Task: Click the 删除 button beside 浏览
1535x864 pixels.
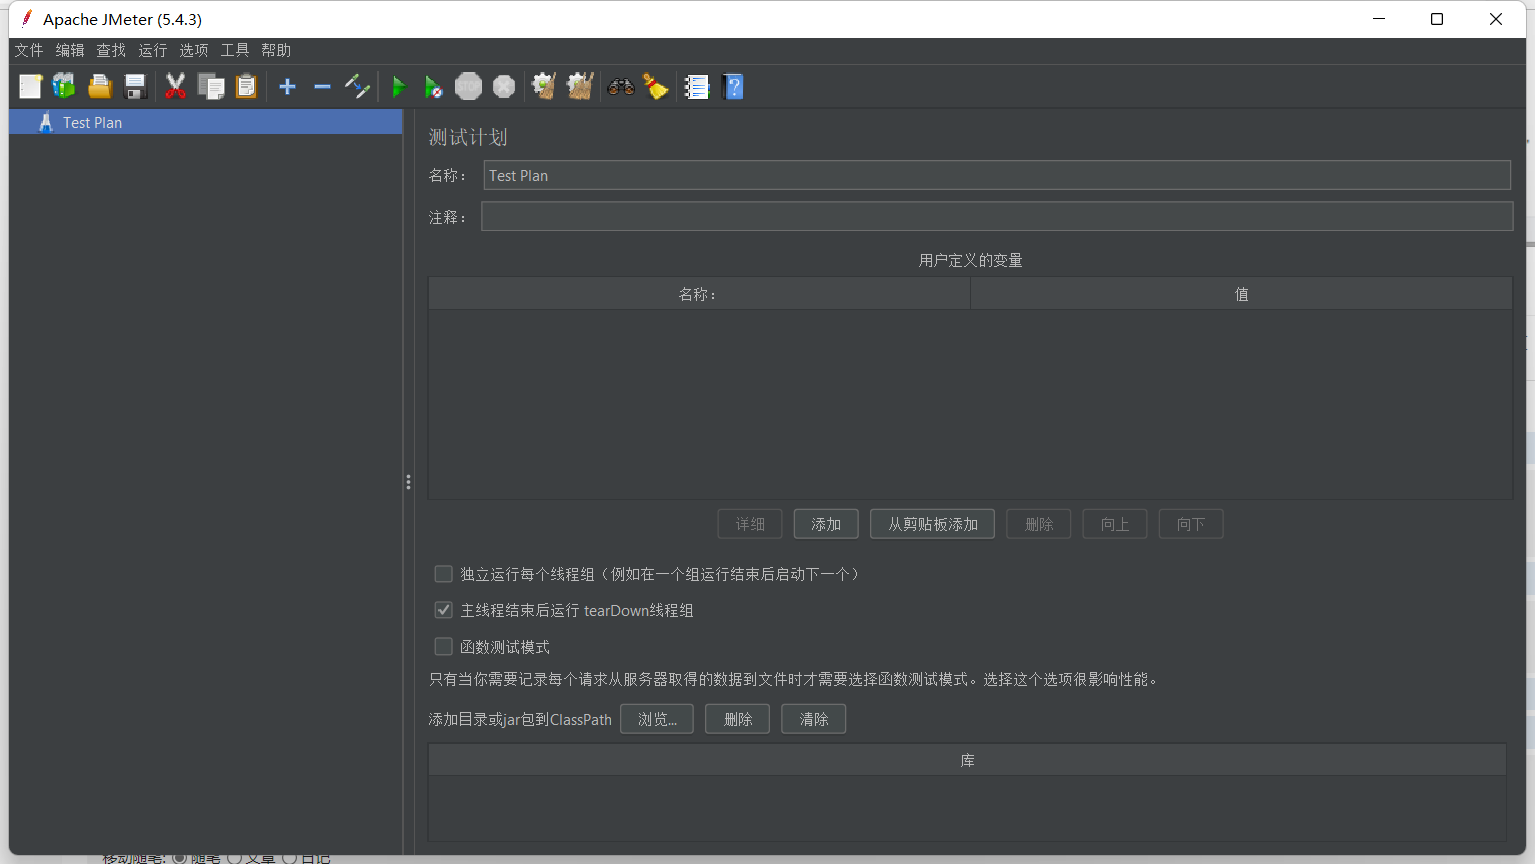Action: click(x=738, y=719)
